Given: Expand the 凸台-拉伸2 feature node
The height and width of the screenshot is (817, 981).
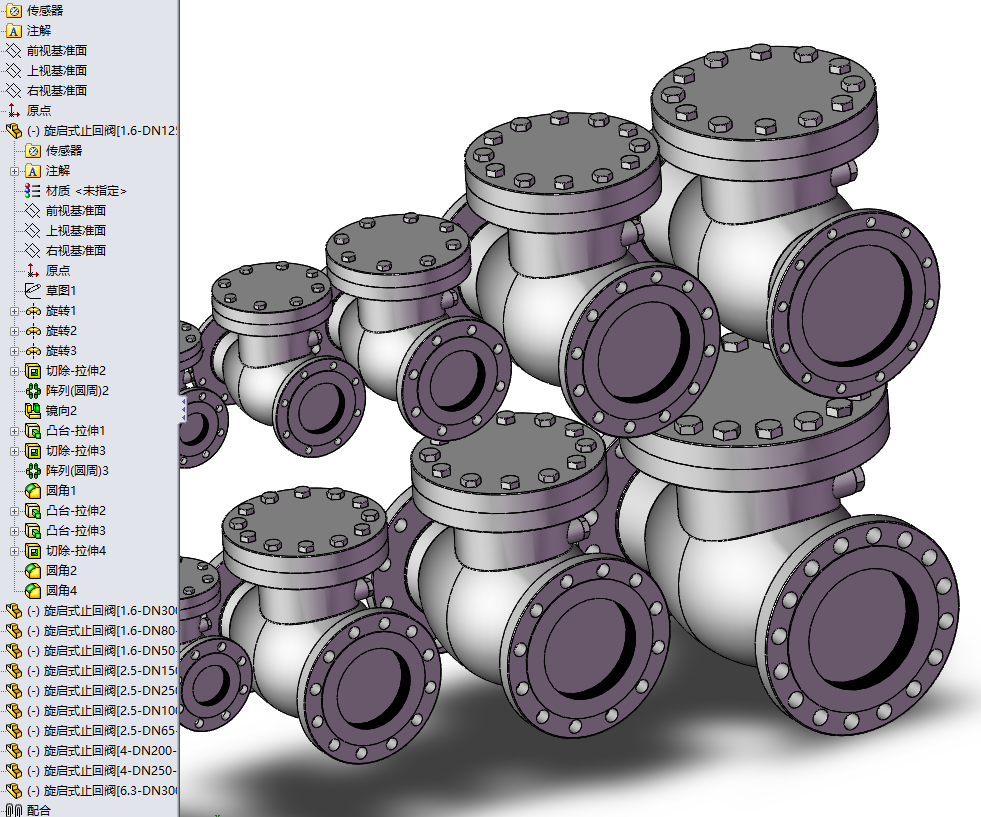Looking at the screenshot, I should (14, 511).
